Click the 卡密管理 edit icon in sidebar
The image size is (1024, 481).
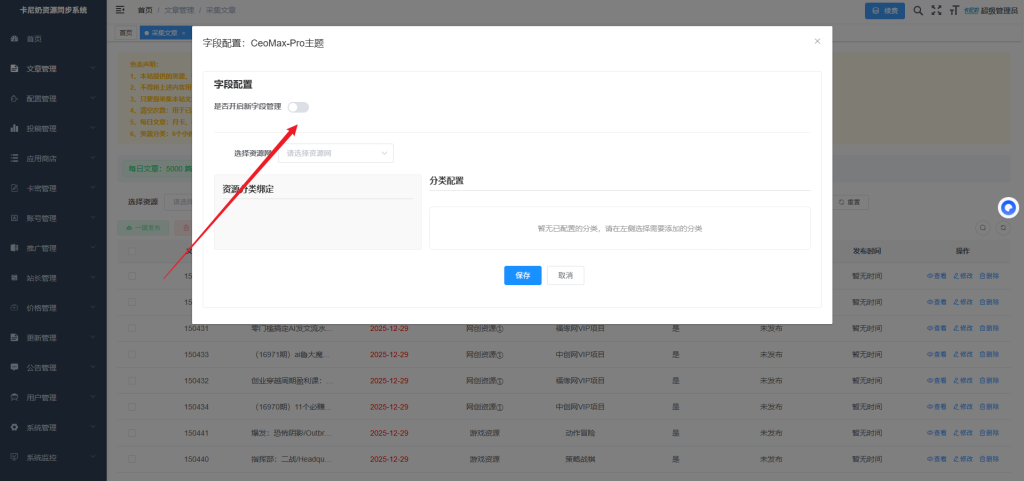pyautogui.click(x=14, y=189)
